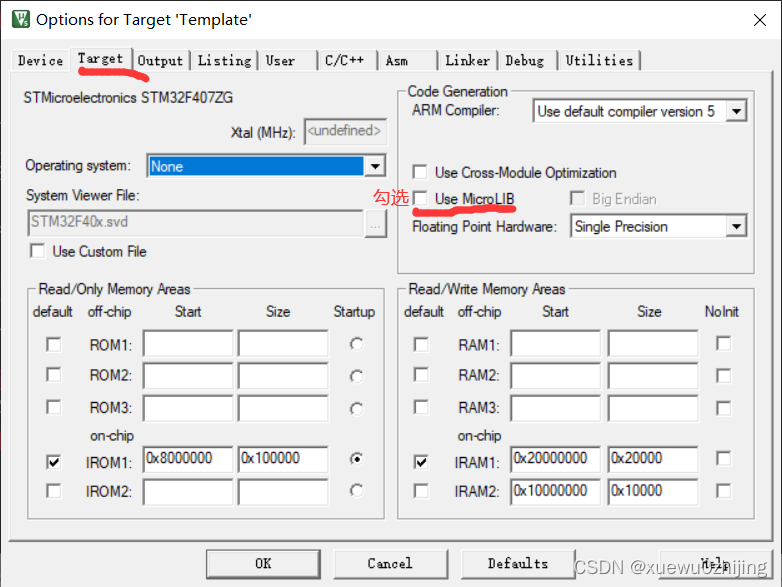
Task: Click the IROM2 Start field
Action: (188, 492)
